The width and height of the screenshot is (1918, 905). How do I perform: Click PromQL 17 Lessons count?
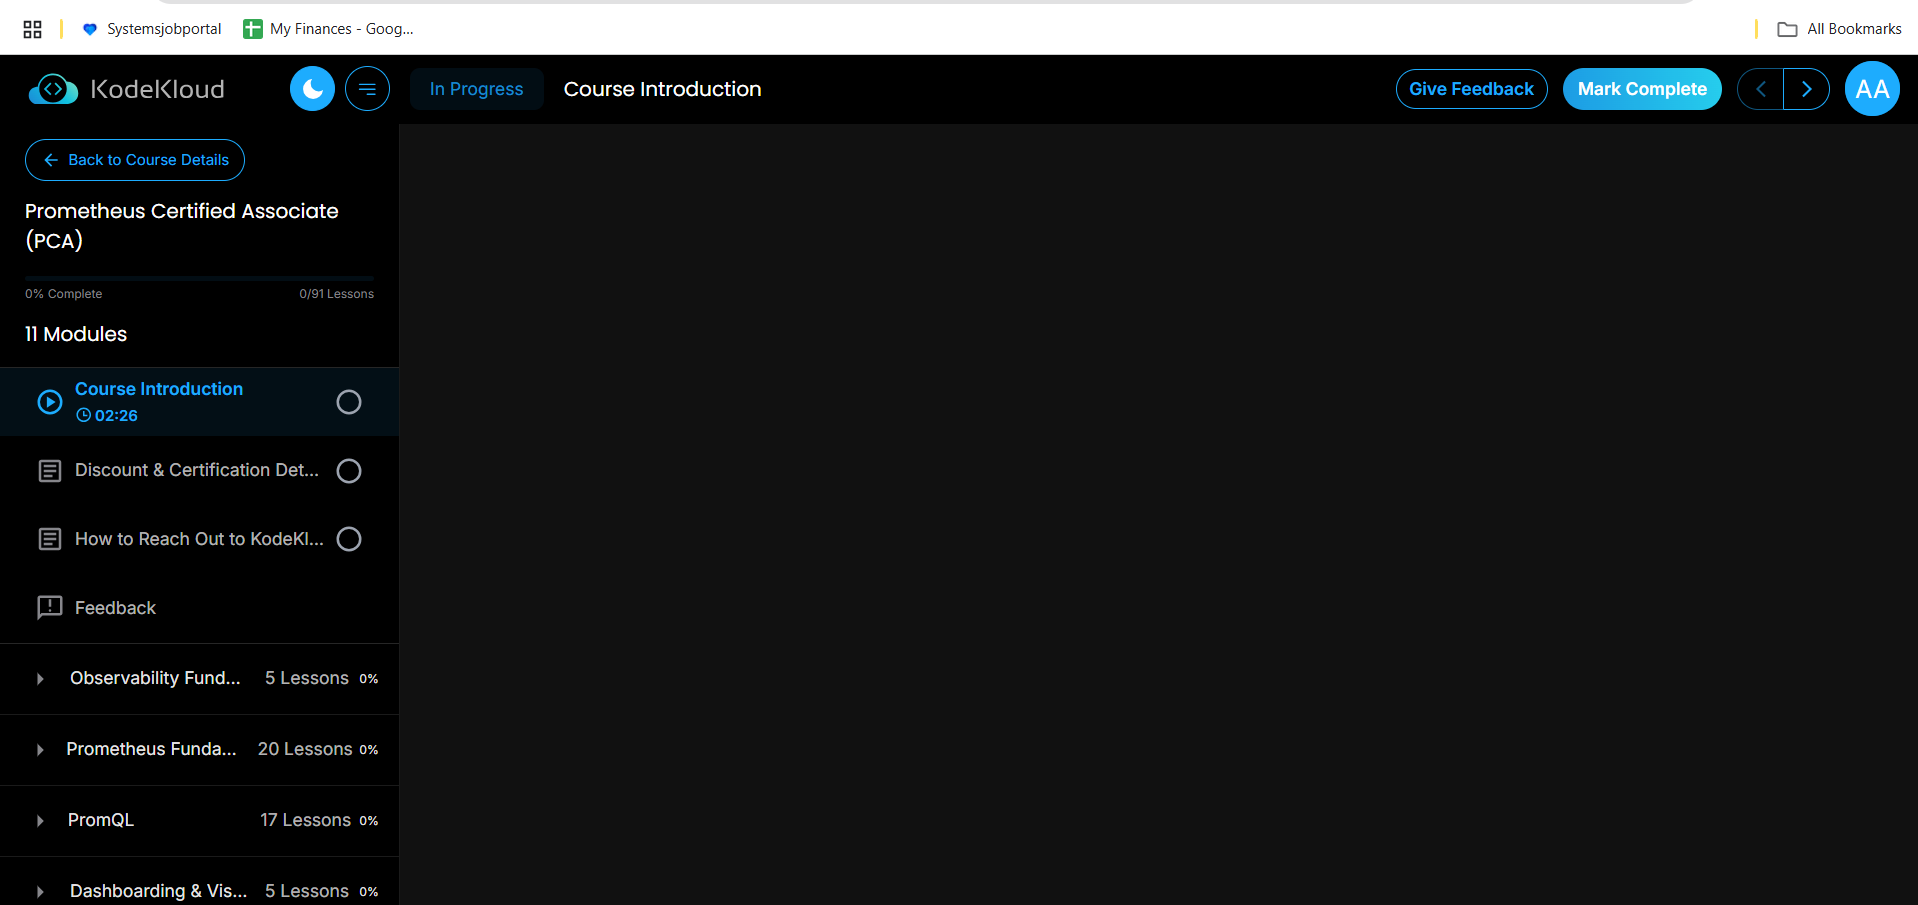(x=305, y=821)
